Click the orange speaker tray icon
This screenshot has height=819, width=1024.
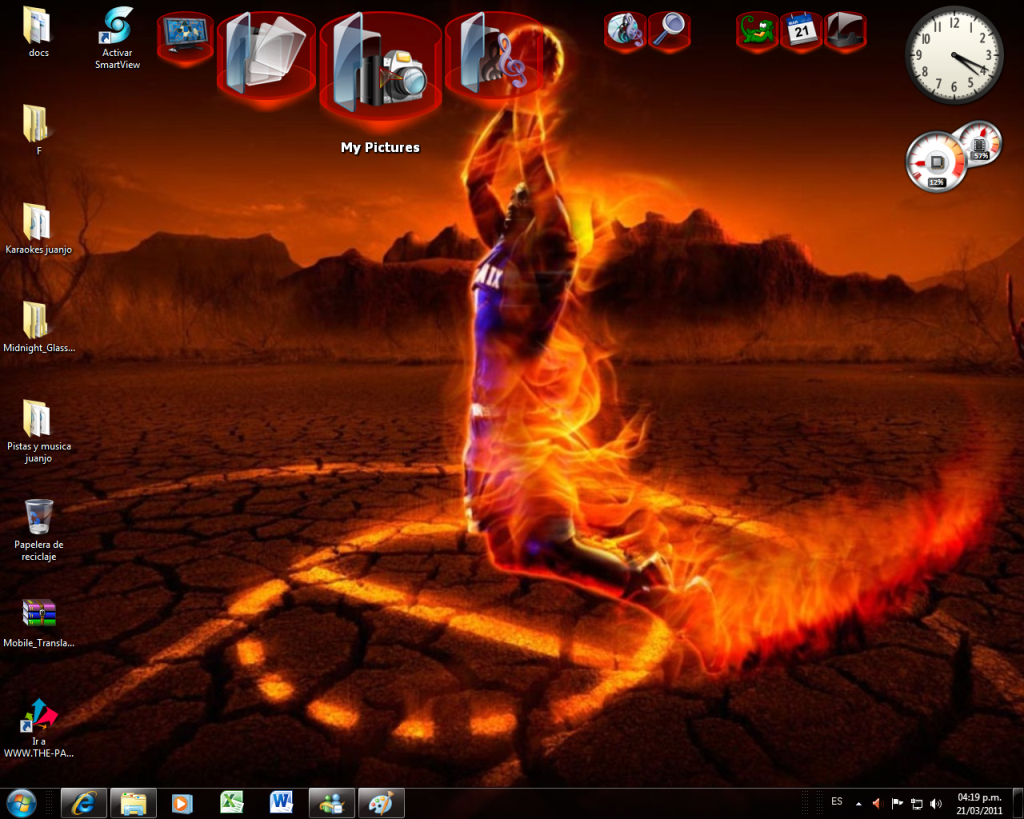point(877,803)
